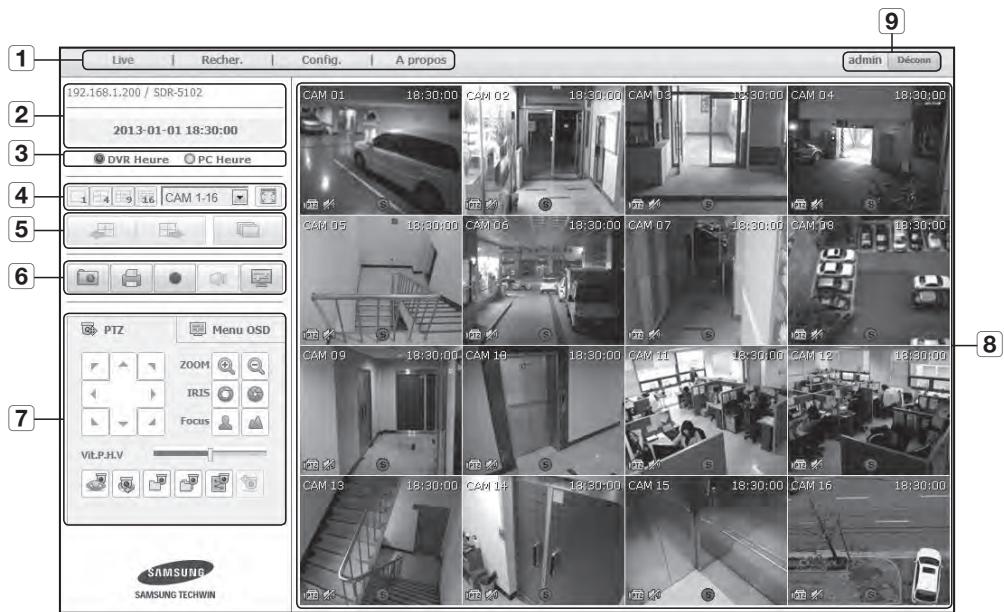Click the 2013-01-01 18:30:00 date display
The image size is (1004, 612).
click(175, 130)
